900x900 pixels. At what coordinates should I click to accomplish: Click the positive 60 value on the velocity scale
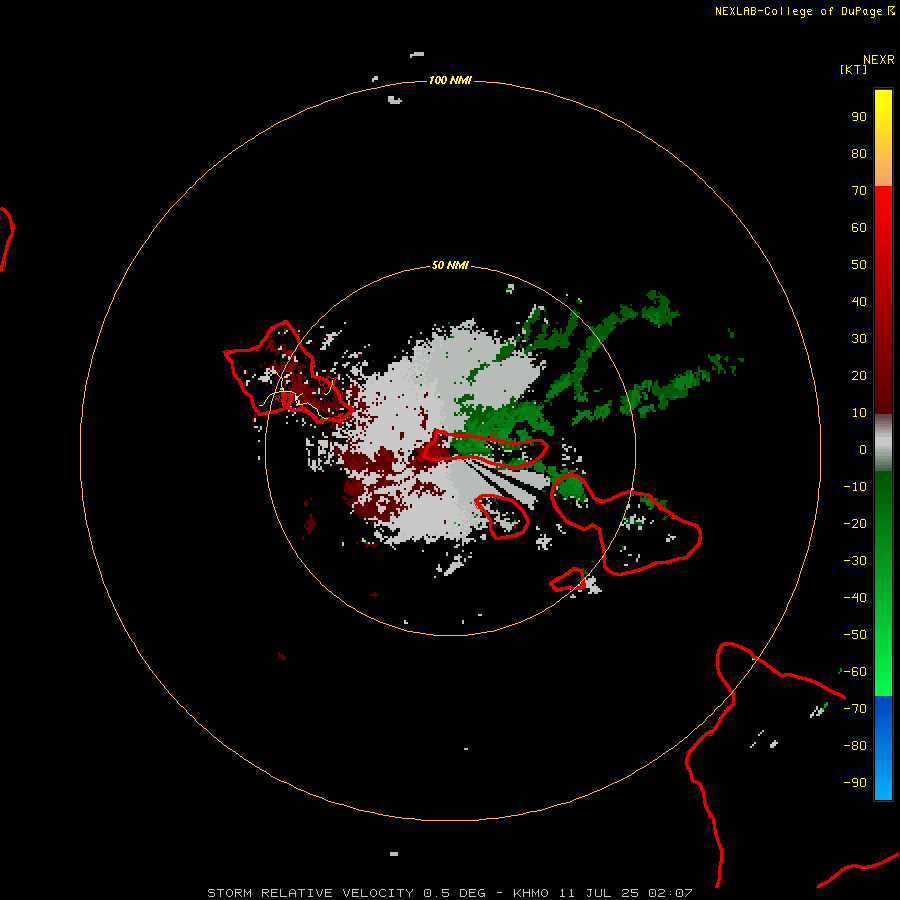tap(859, 227)
